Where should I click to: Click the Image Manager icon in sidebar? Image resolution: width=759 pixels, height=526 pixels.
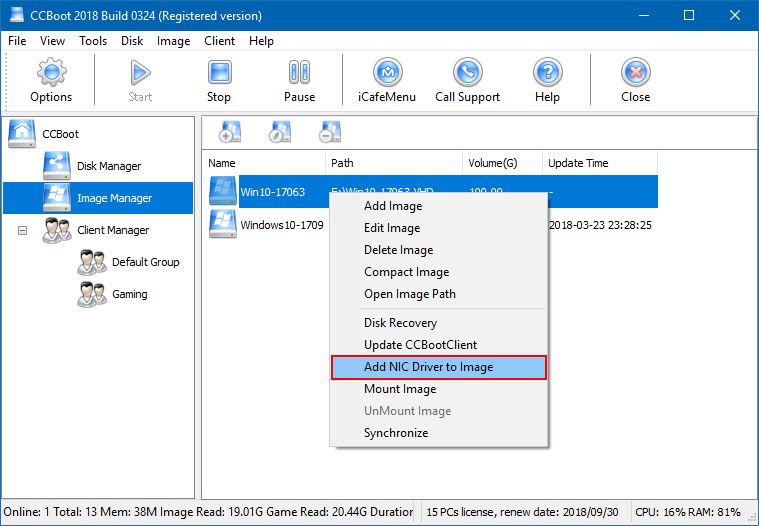57,197
